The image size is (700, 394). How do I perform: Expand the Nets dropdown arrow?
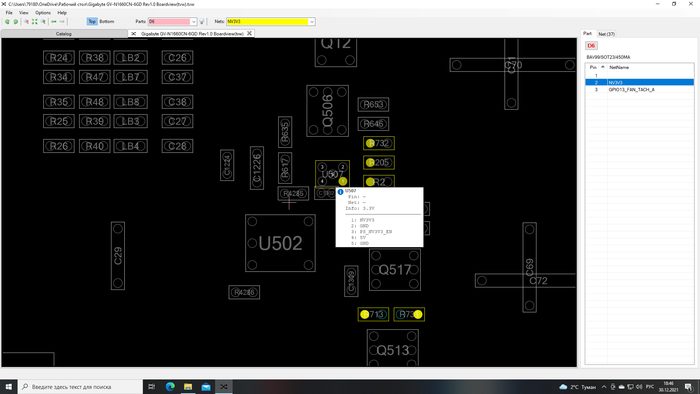click(x=312, y=21)
